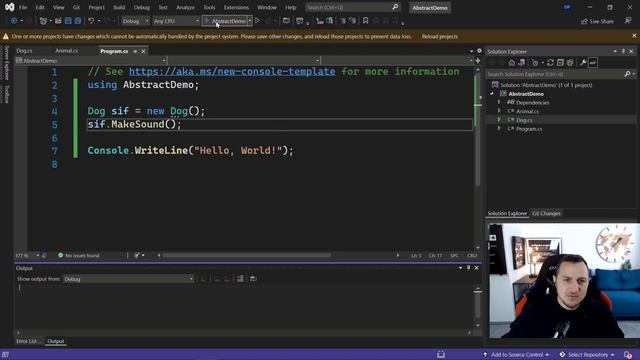Collapse the AbstractDemo project node
This screenshot has height=360, width=640.
(x=492, y=94)
